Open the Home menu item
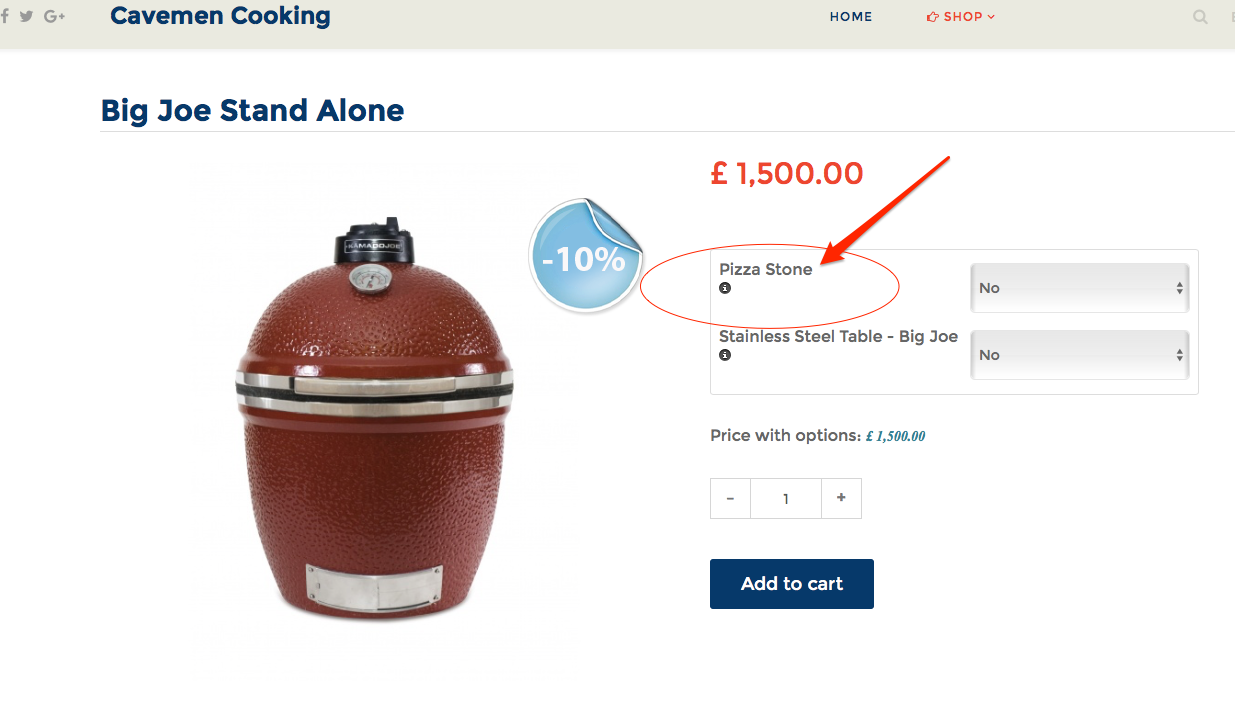Image resolution: width=1235 pixels, height=710 pixels. pyautogui.click(x=851, y=17)
